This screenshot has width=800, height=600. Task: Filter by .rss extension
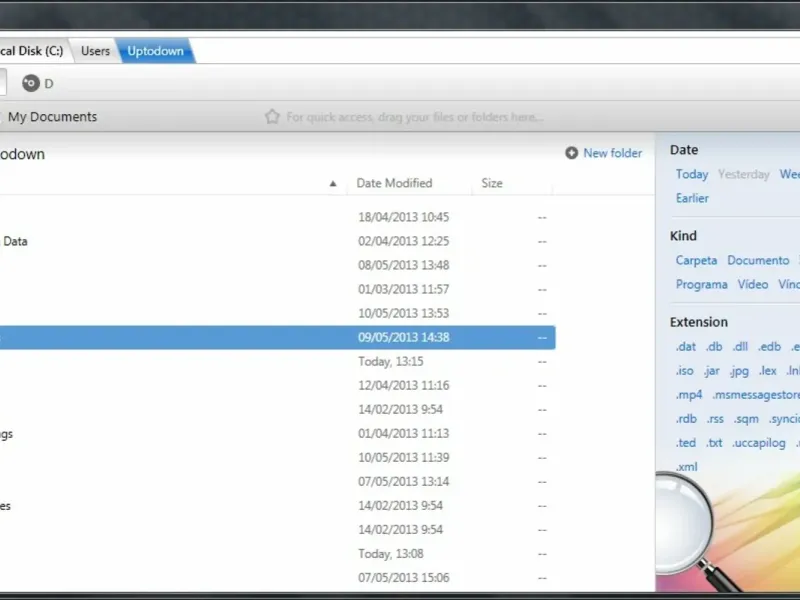tap(715, 419)
